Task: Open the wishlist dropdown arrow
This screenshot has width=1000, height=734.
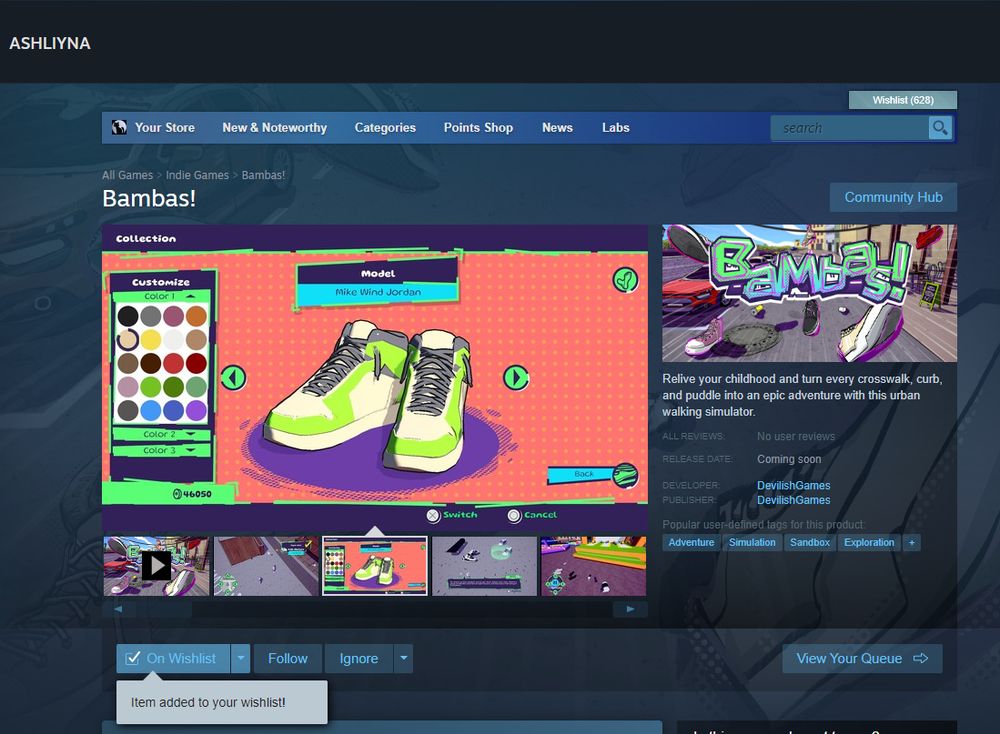Action: pos(240,658)
